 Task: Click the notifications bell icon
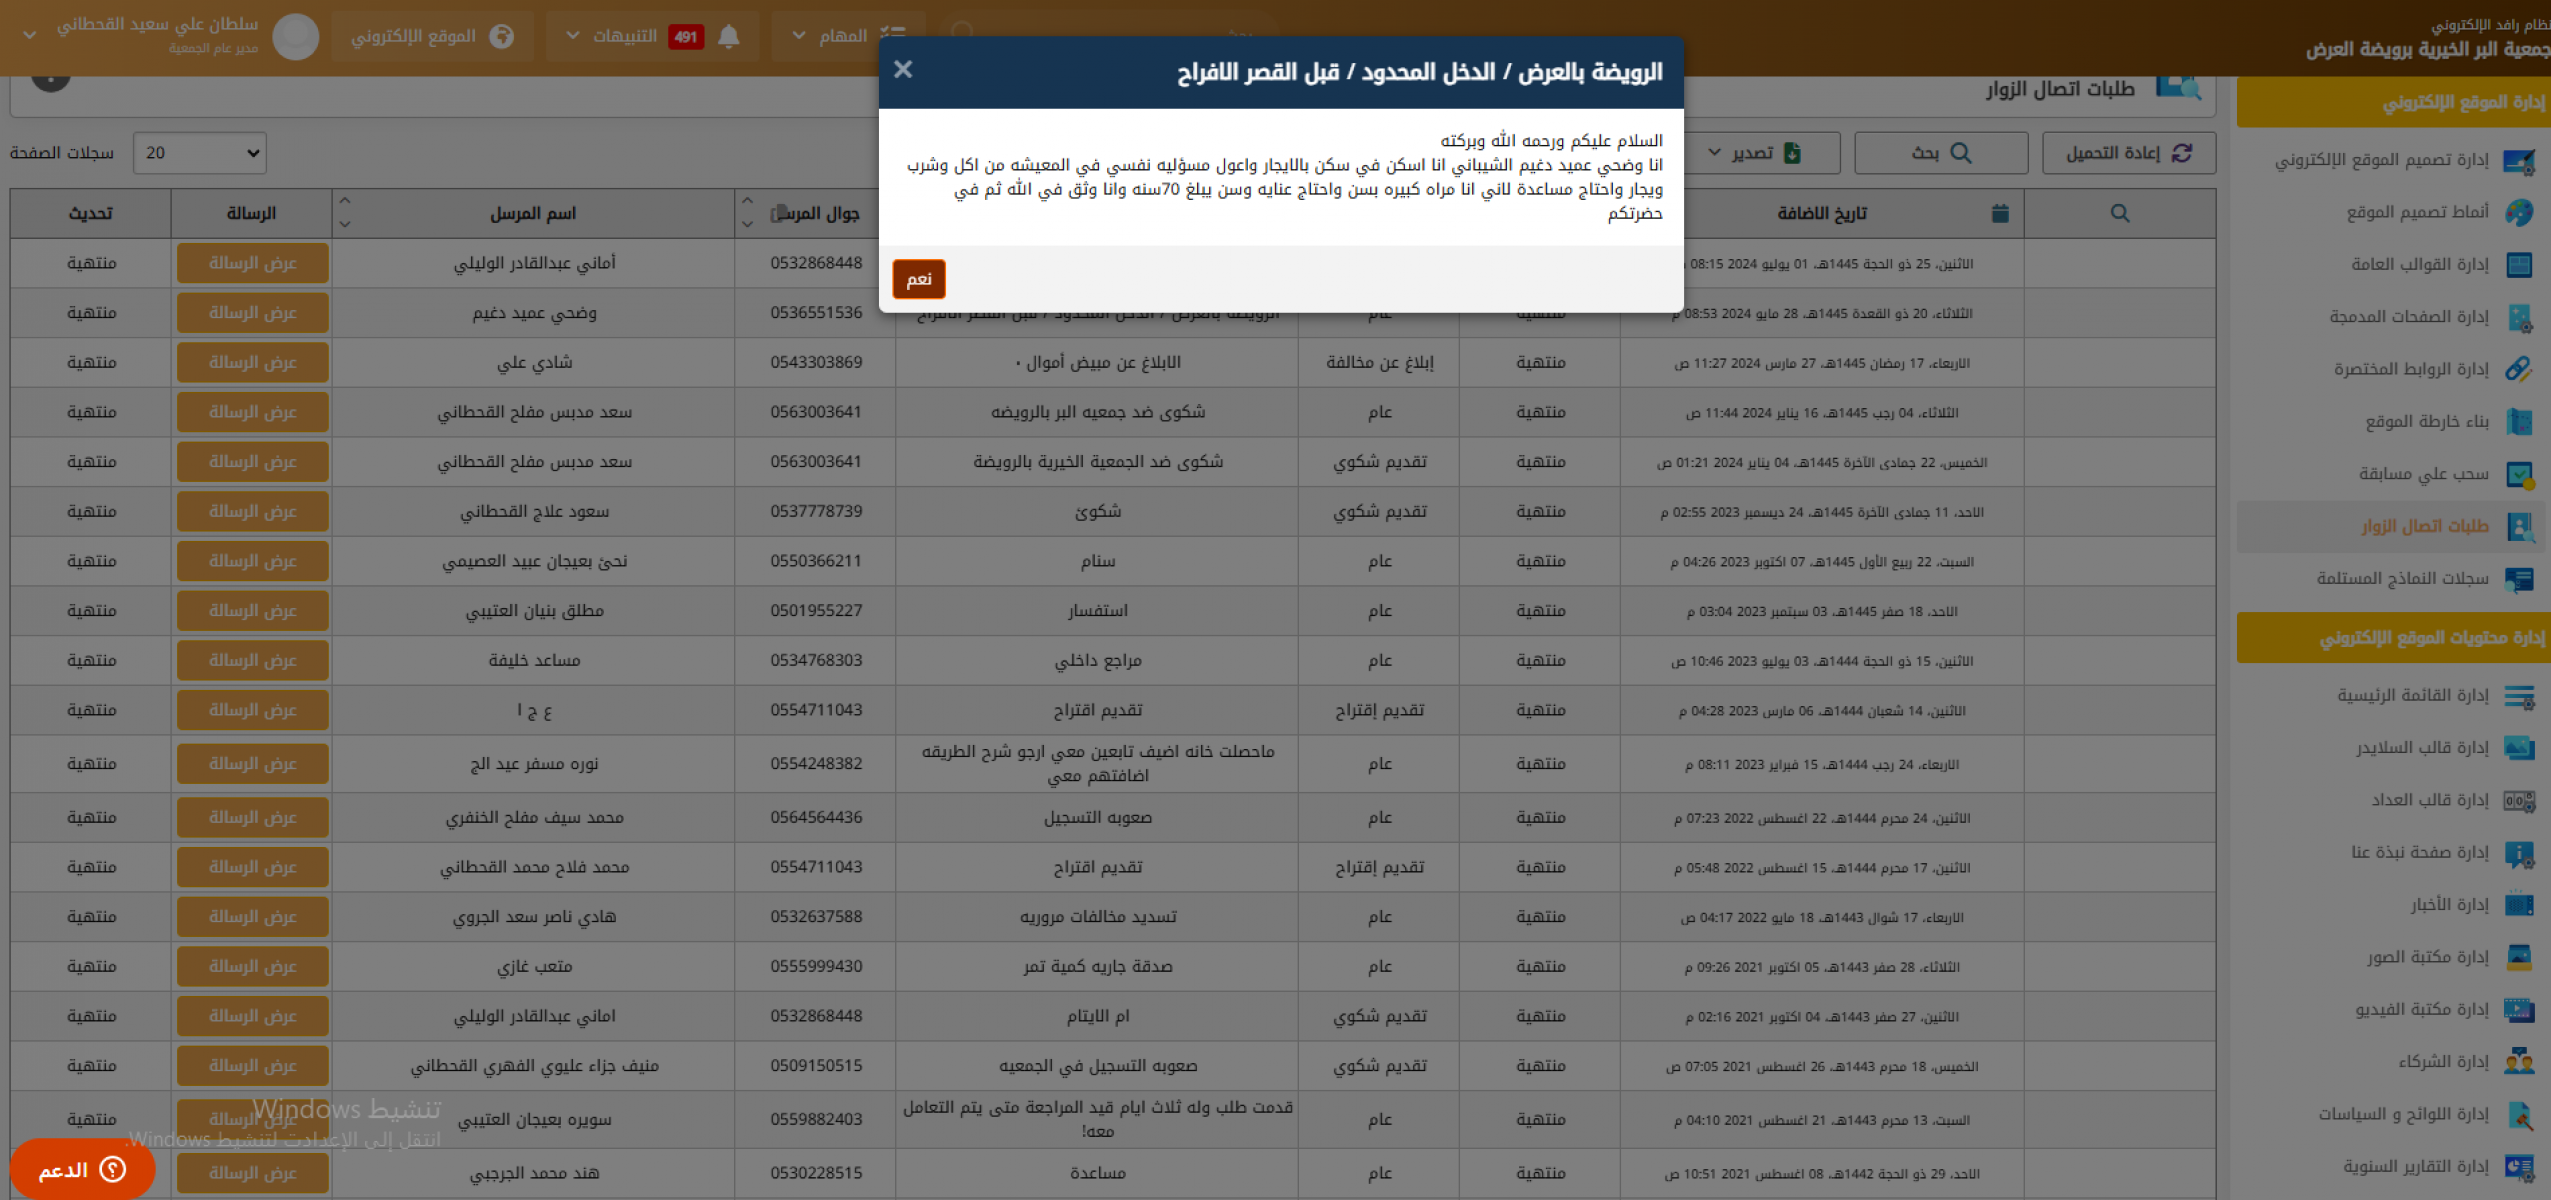pos(729,36)
